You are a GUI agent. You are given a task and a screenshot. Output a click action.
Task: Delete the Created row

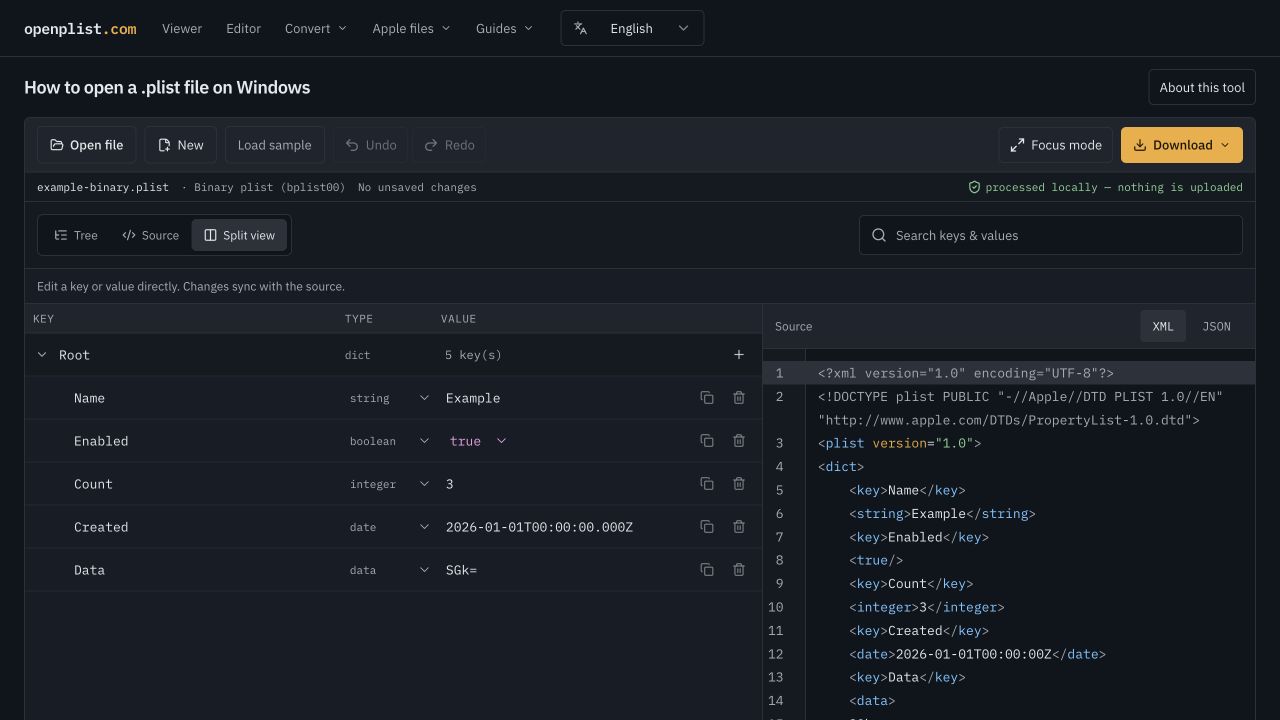[x=739, y=527]
